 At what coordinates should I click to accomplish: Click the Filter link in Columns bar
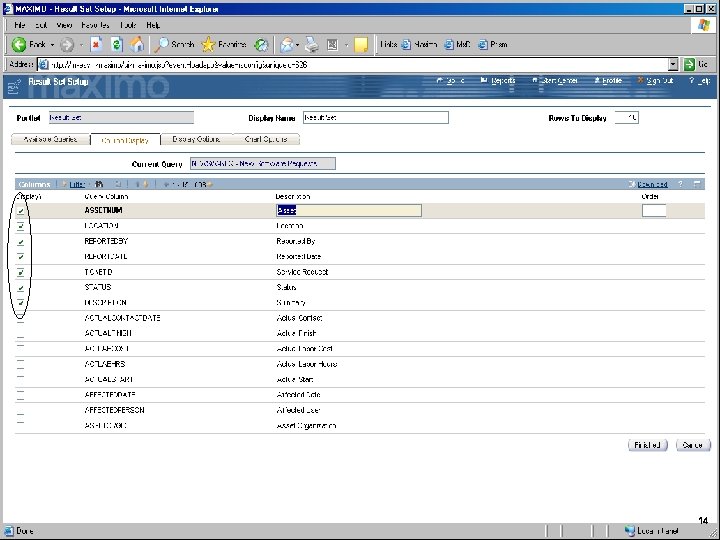point(77,185)
